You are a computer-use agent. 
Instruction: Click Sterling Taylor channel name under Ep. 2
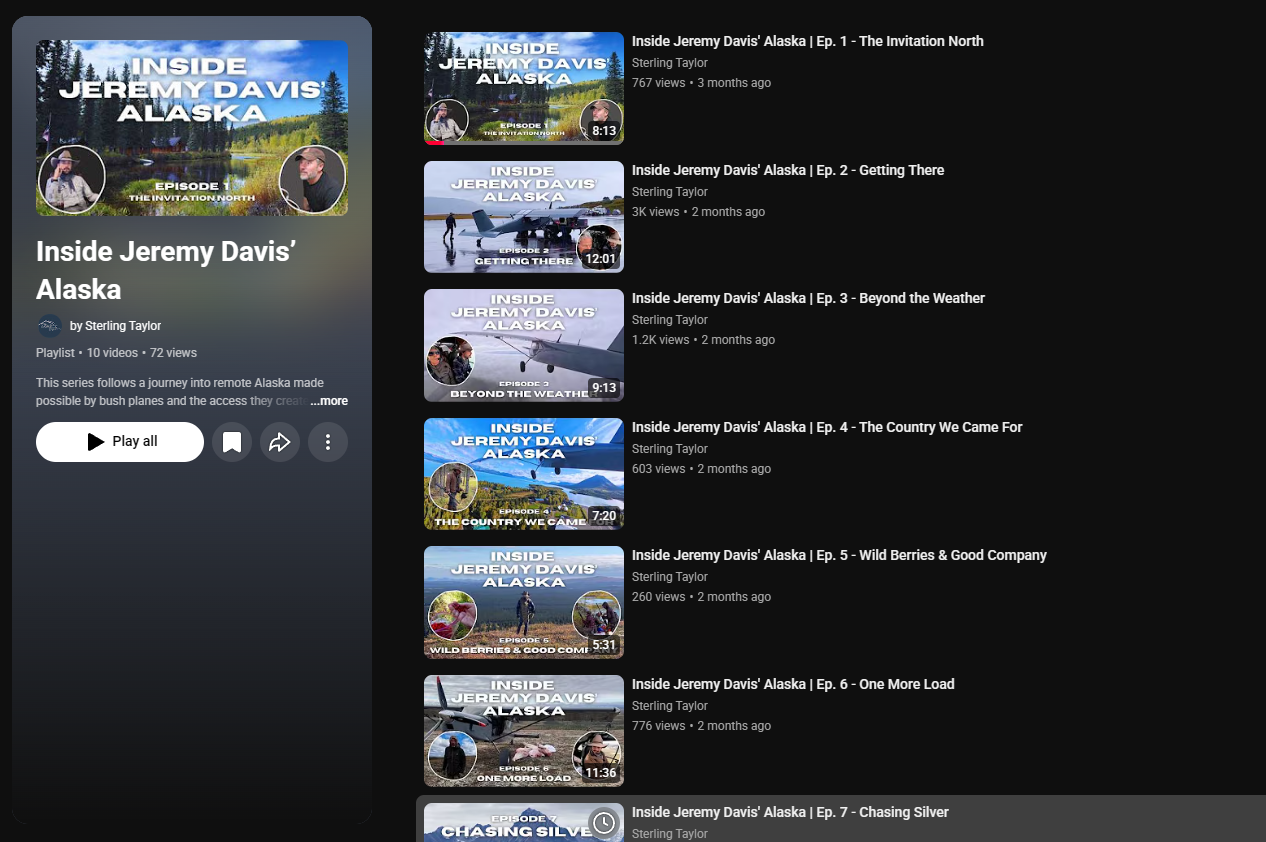[x=670, y=192]
